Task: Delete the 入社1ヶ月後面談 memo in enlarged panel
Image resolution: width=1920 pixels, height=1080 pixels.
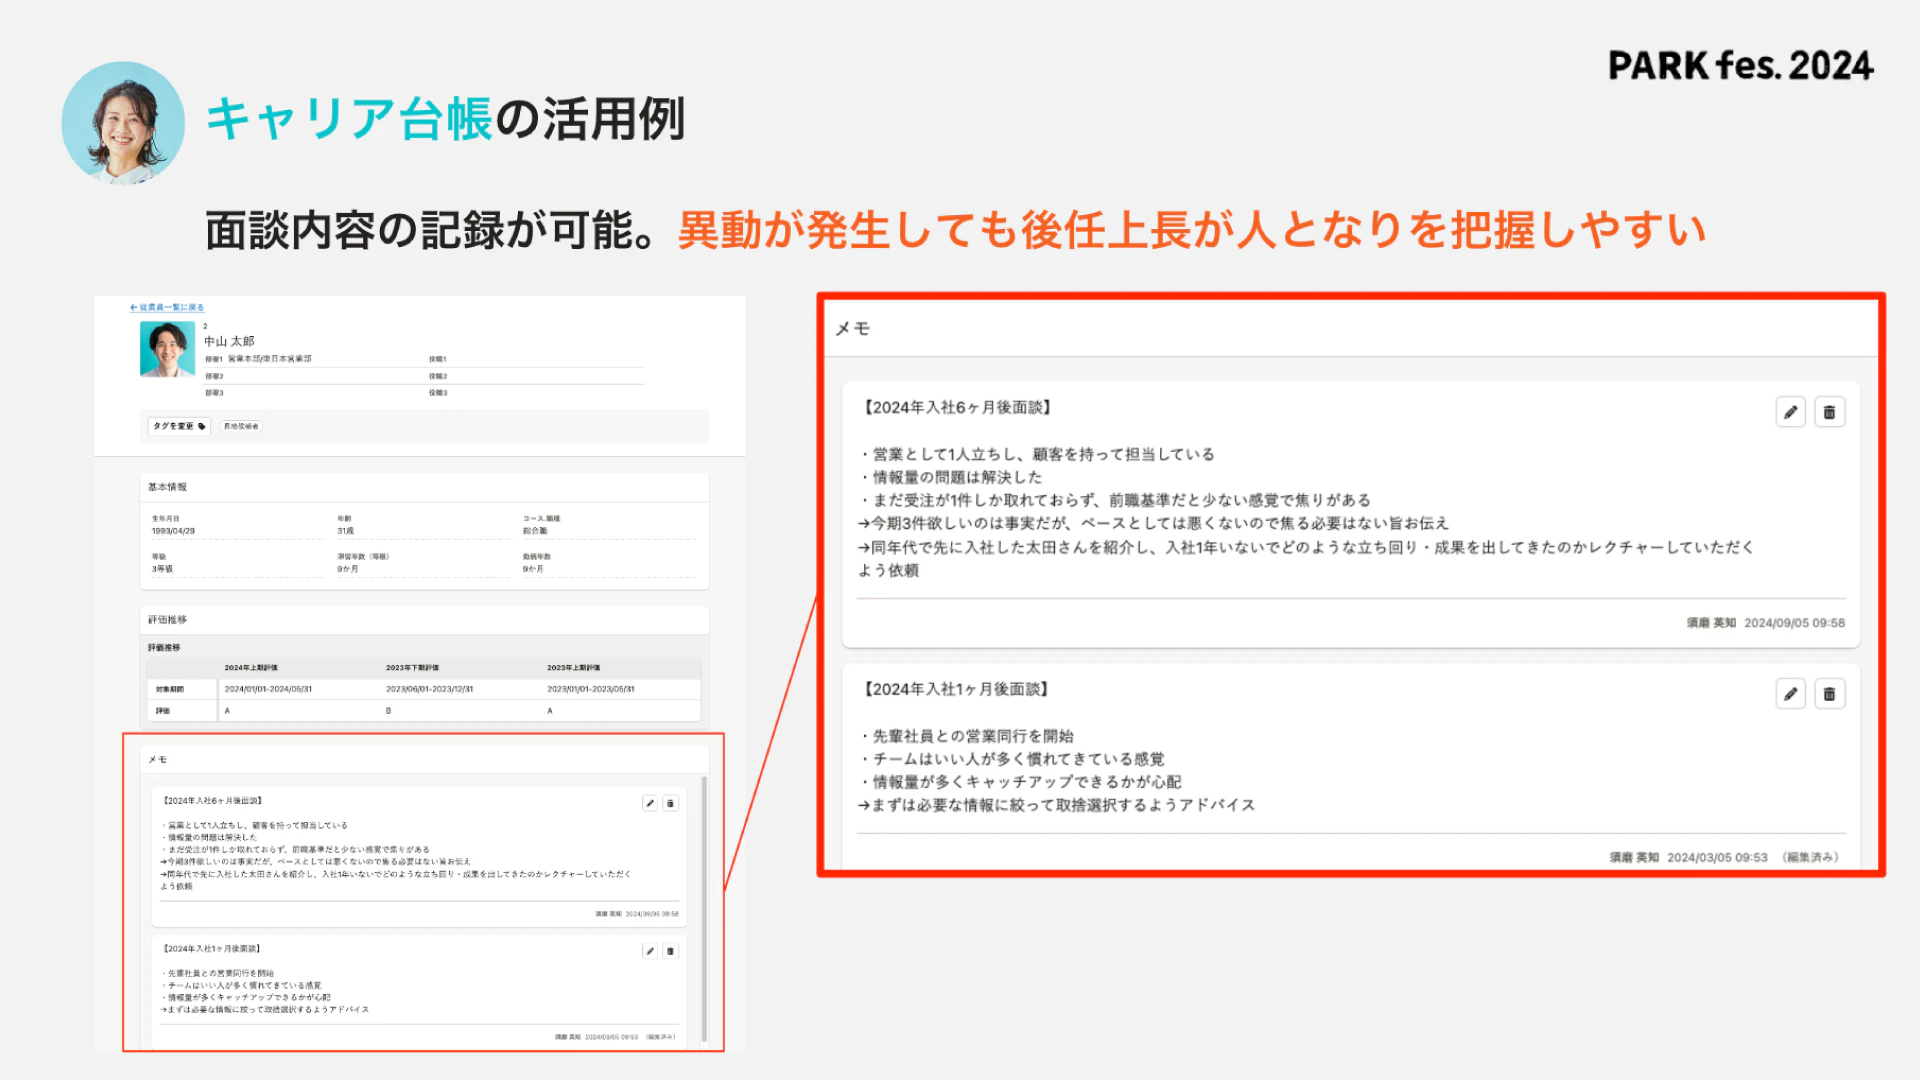Action: pos(1829,694)
